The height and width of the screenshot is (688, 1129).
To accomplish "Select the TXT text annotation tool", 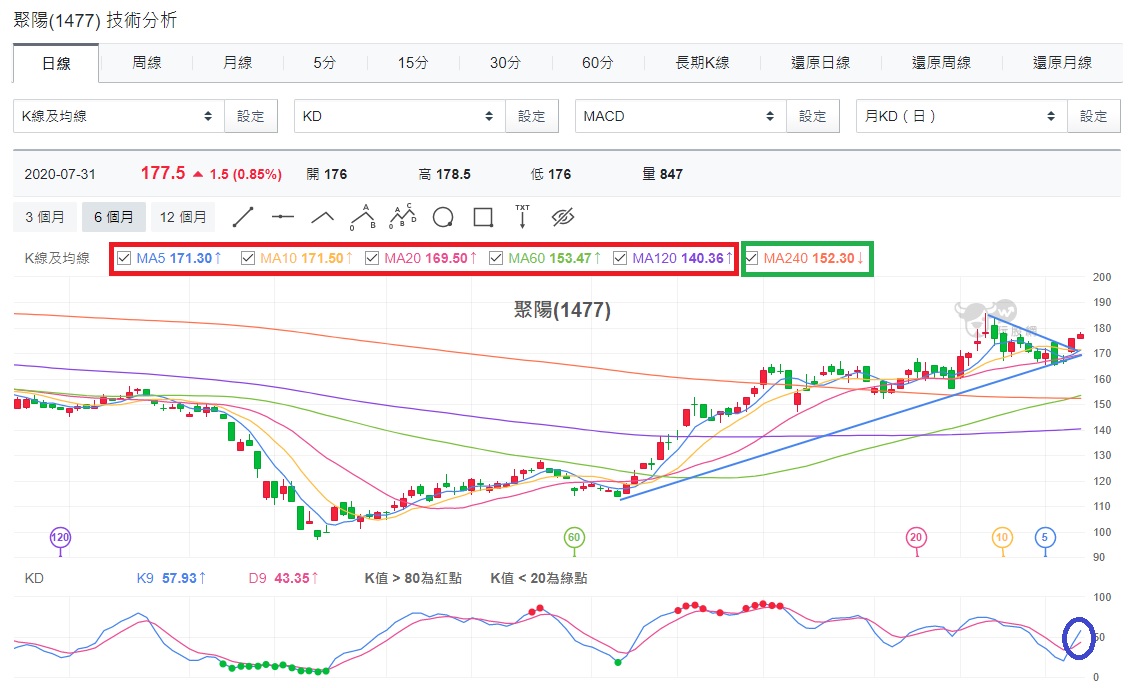I will 522,216.
